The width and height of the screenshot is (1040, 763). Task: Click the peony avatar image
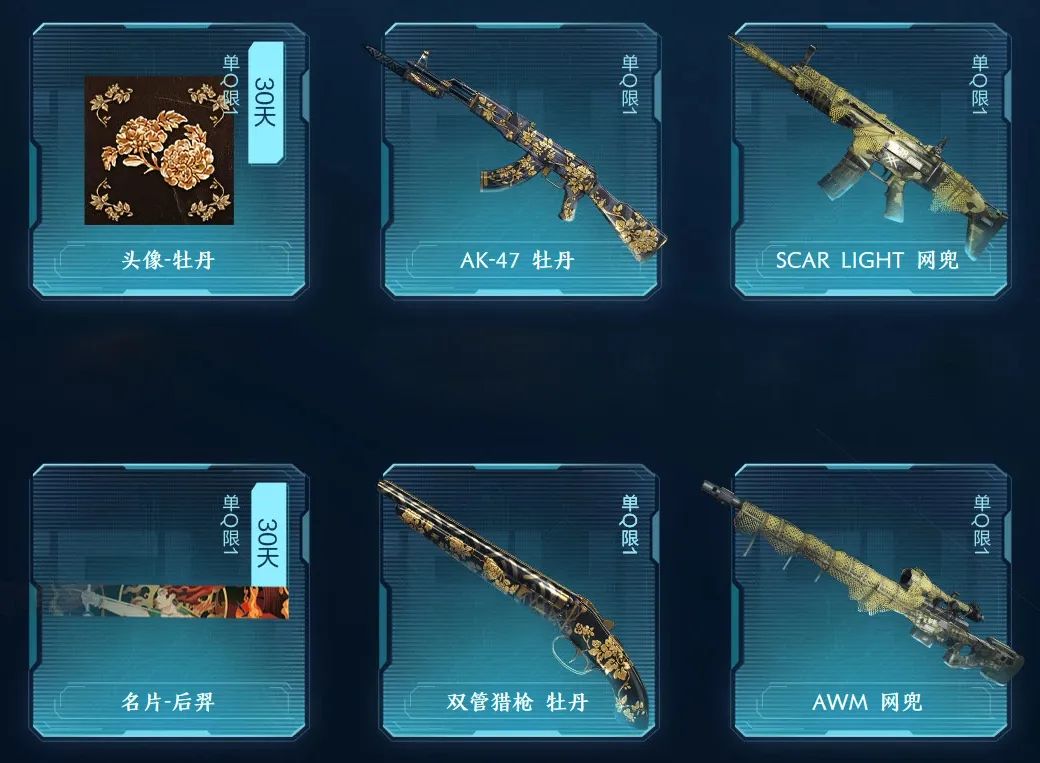click(x=159, y=150)
